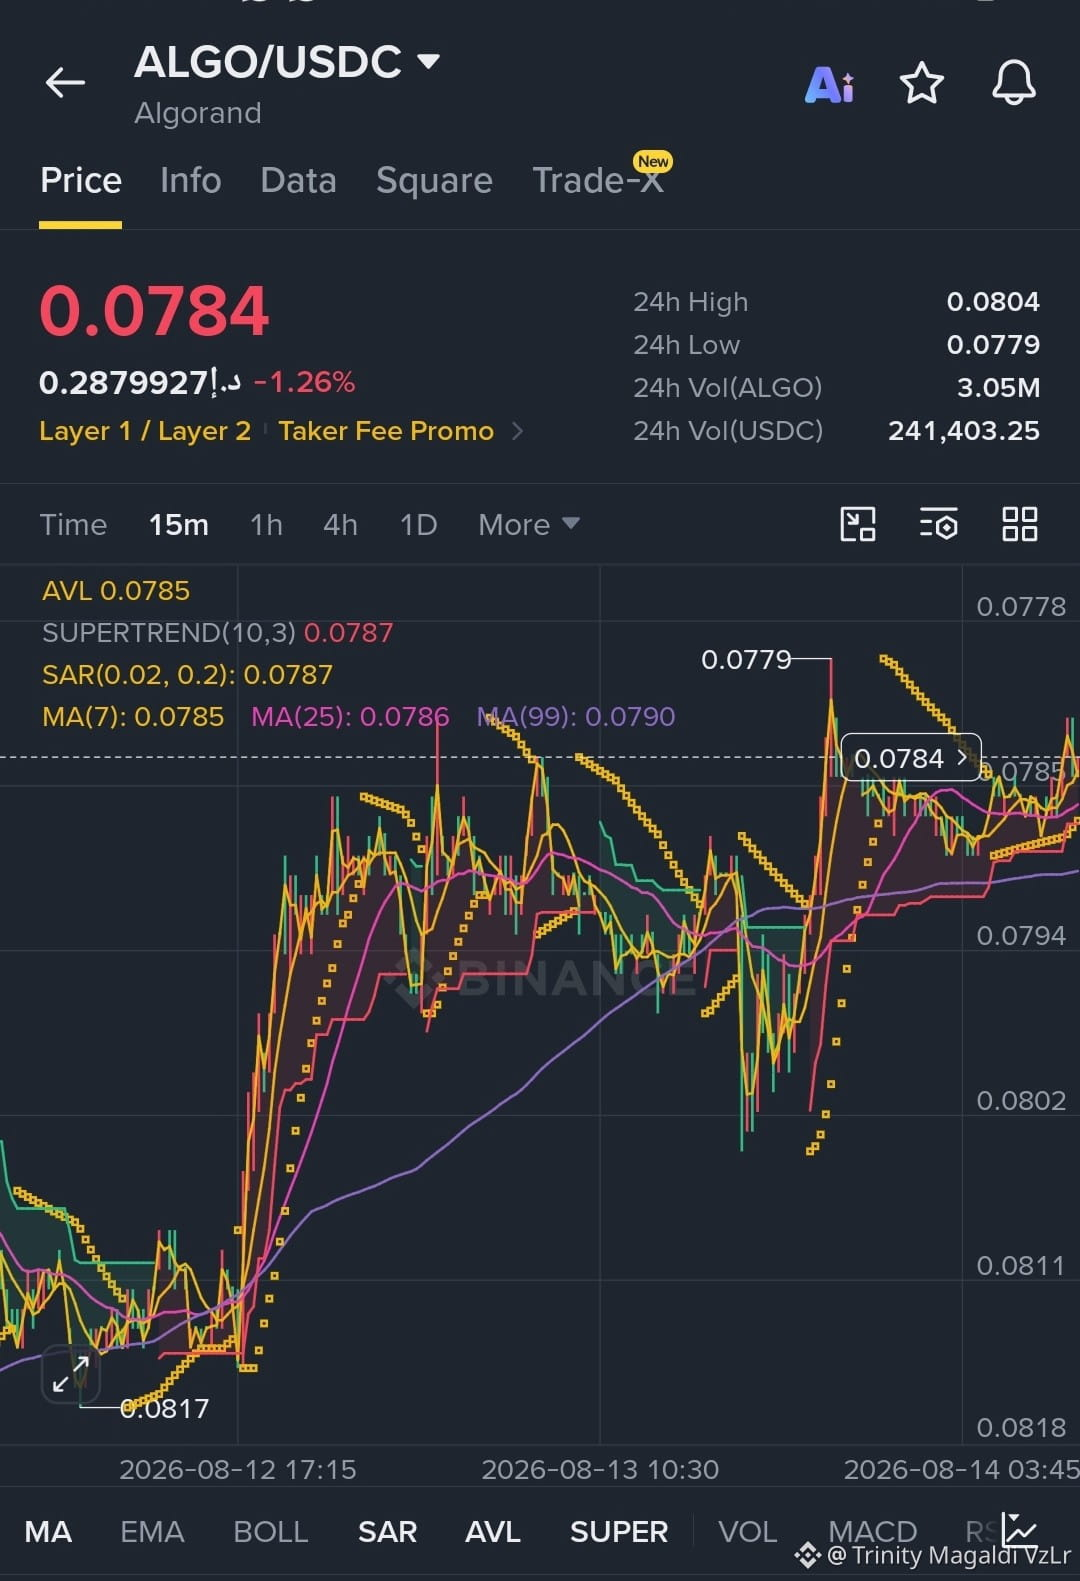Toggle the MACD sub-indicator

pyautogui.click(x=872, y=1531)
